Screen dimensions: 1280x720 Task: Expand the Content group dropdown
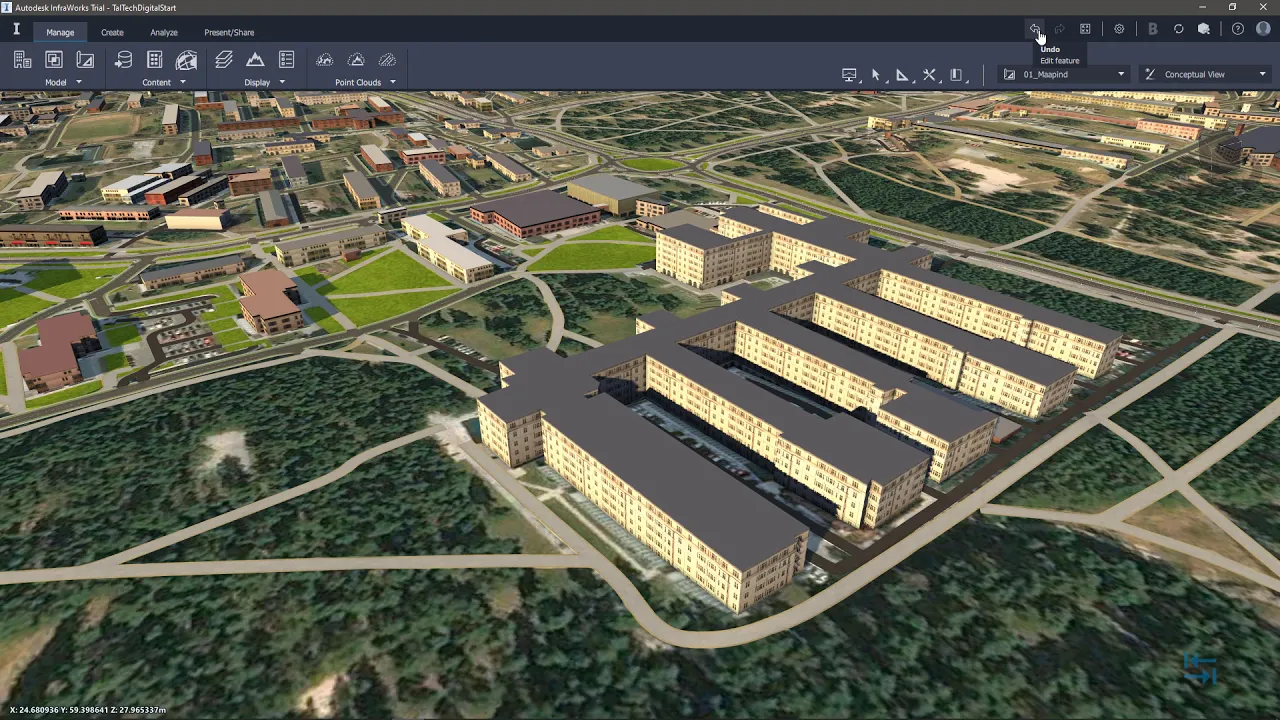tap(182, 82)
